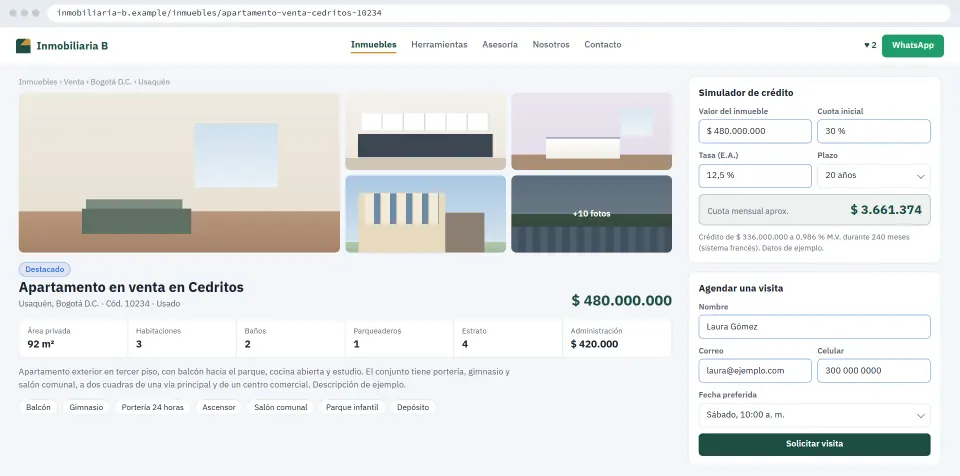Click the browser address bar URL
This screenshot has height=476, width=960.
[x=219, y=13]
